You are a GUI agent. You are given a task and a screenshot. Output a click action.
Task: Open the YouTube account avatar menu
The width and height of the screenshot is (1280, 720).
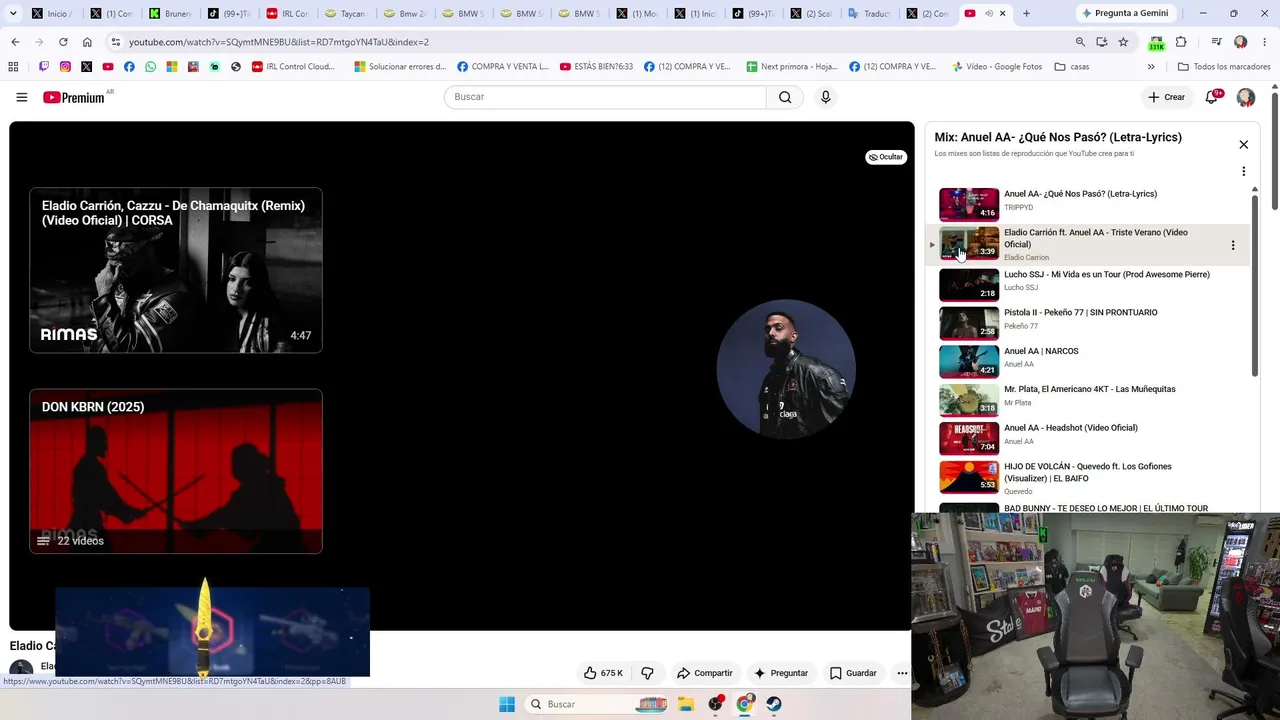[x=1245, y=97]
